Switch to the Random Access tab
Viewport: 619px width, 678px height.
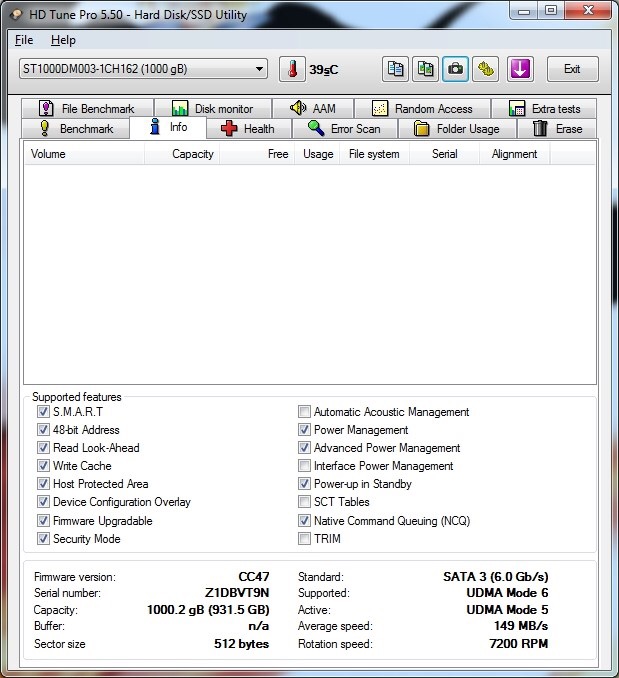click(x=422, y=108)
